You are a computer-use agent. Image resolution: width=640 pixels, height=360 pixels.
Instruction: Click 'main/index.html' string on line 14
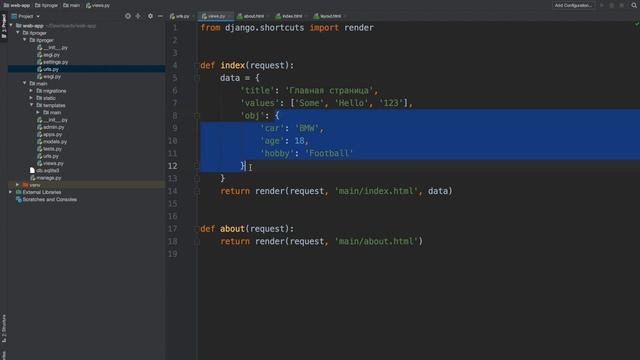tap(376, 191)
